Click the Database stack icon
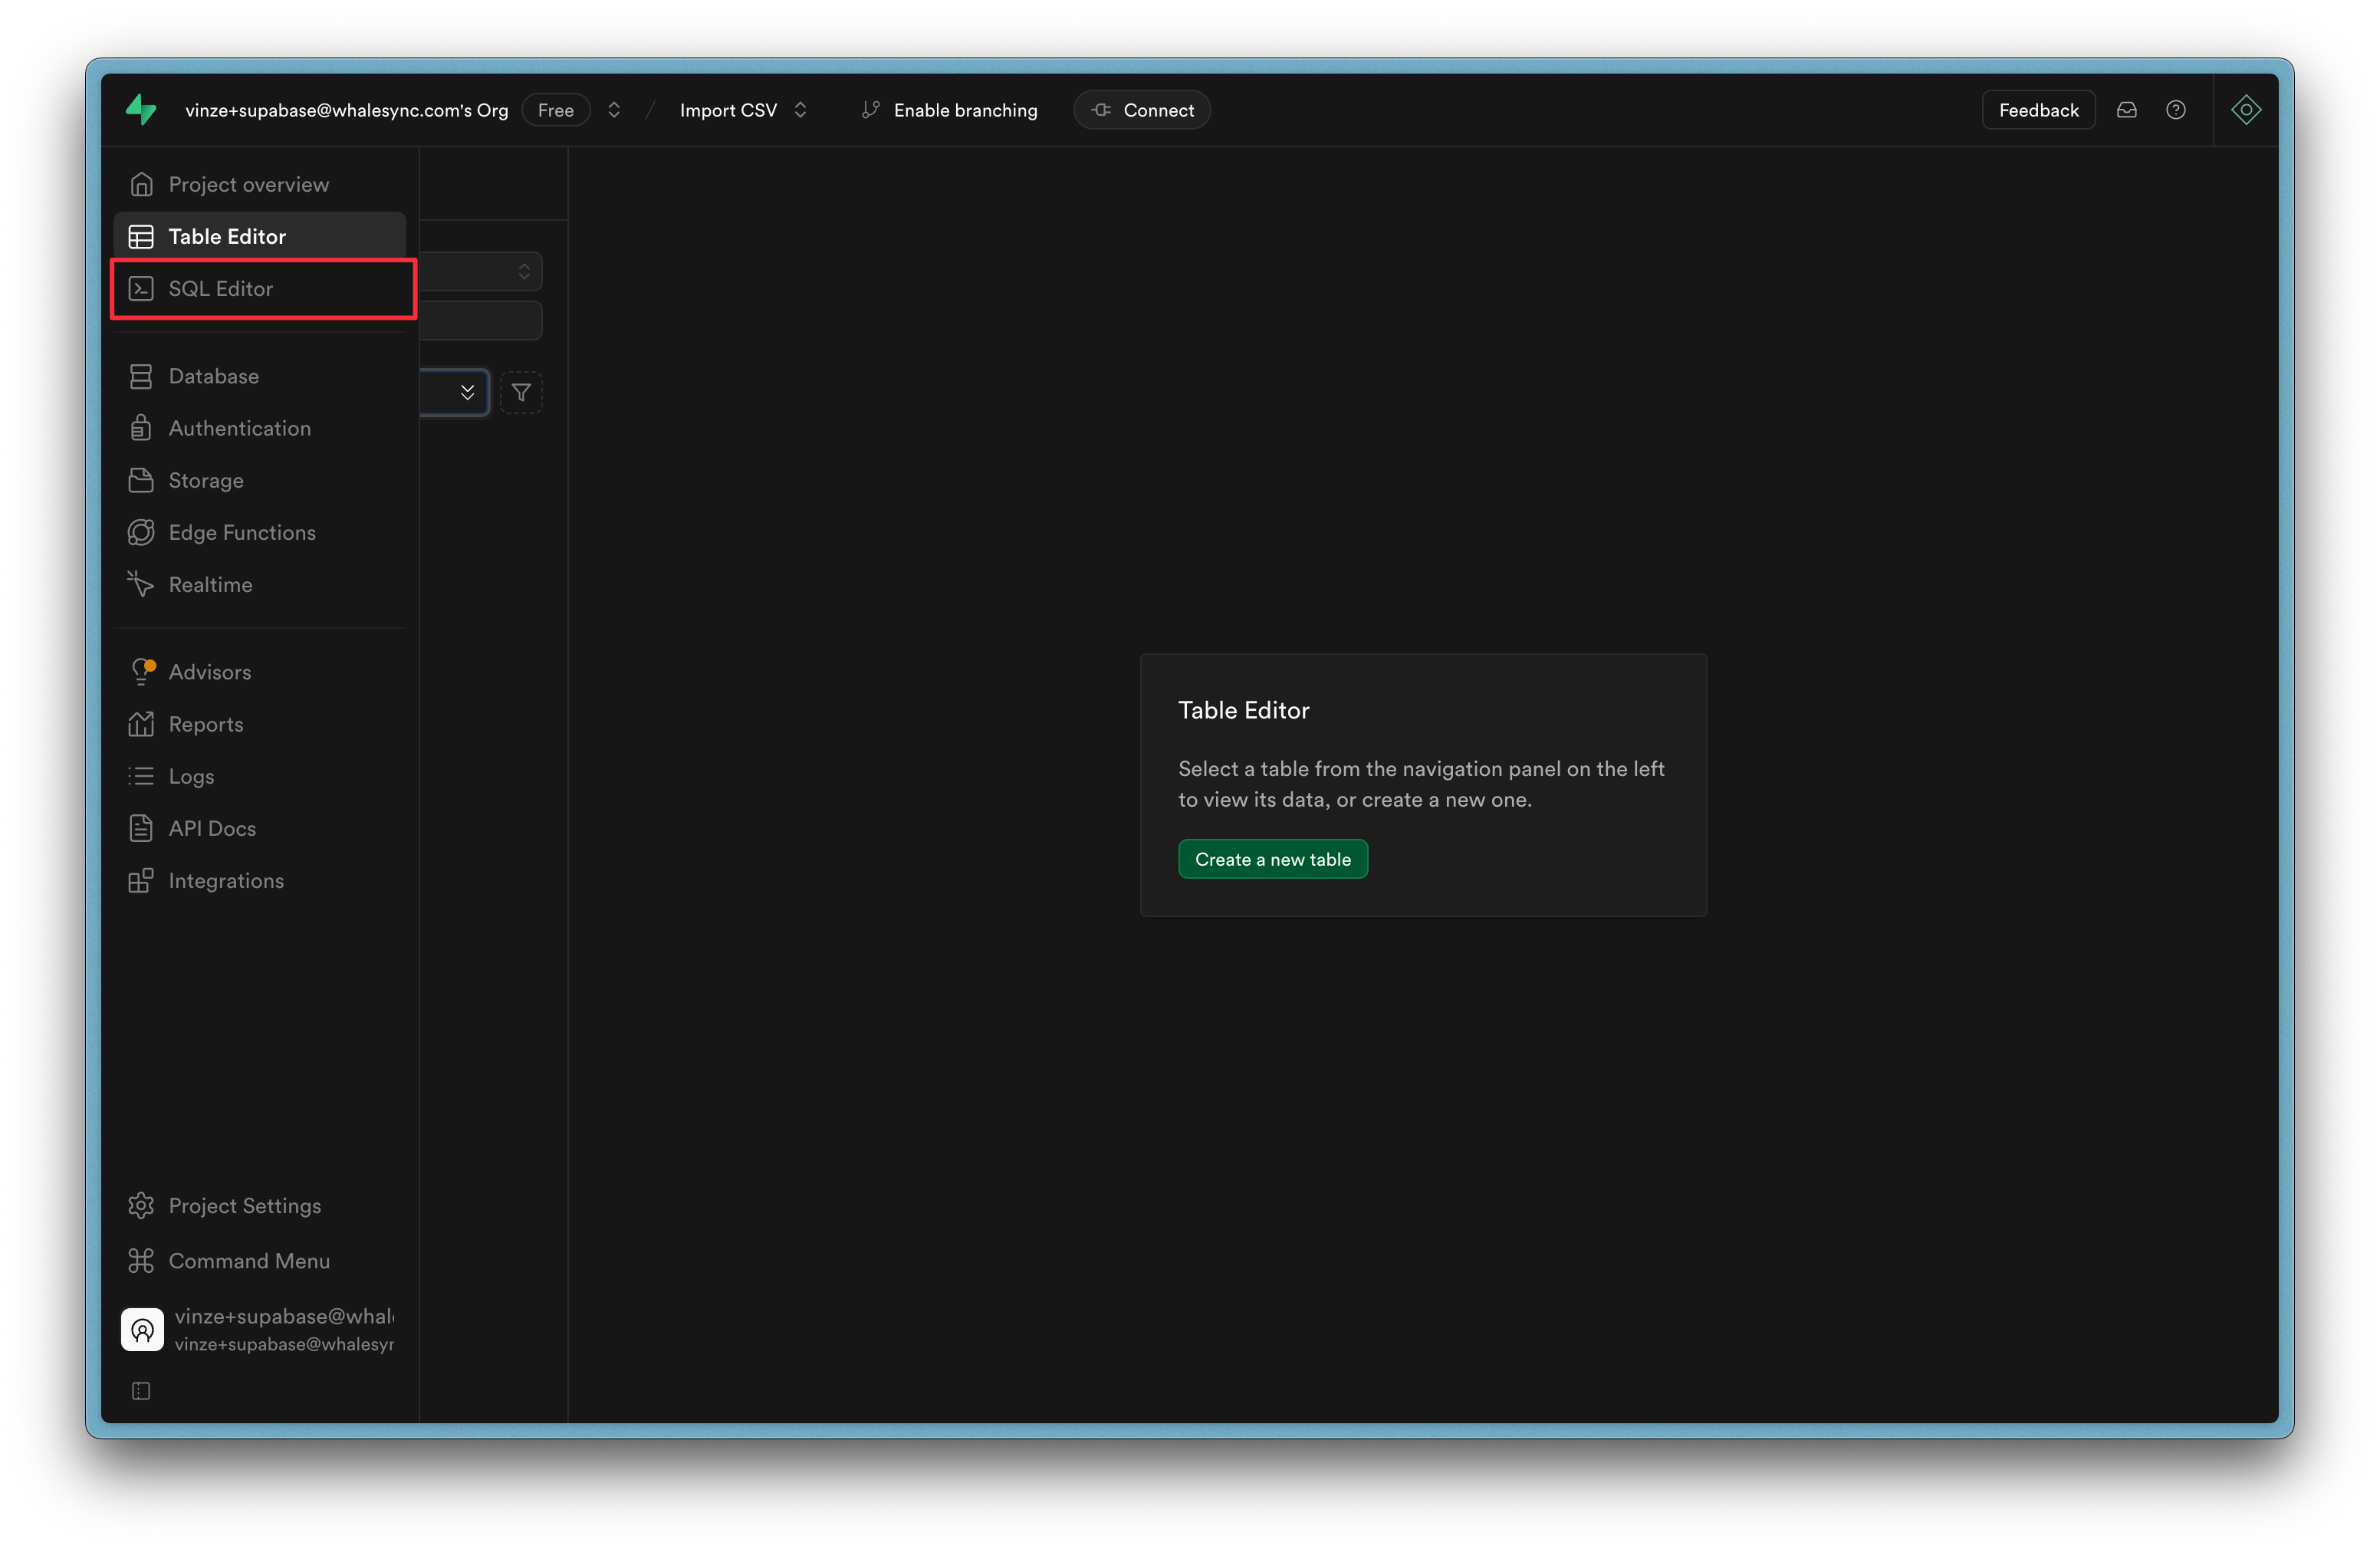This screenshot has width=2380, height=1552. click(x=141, y=376)
